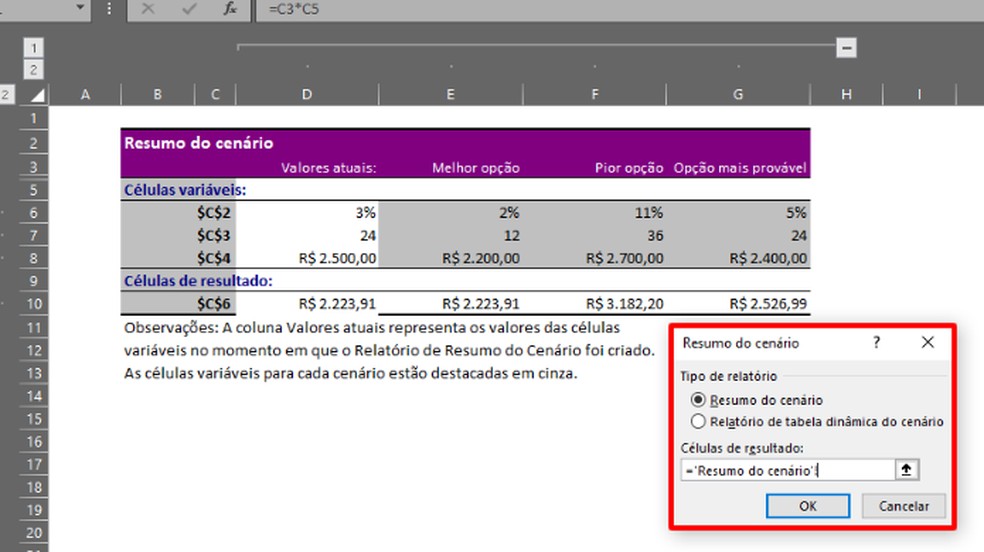Select column G header

pos(738,95)
